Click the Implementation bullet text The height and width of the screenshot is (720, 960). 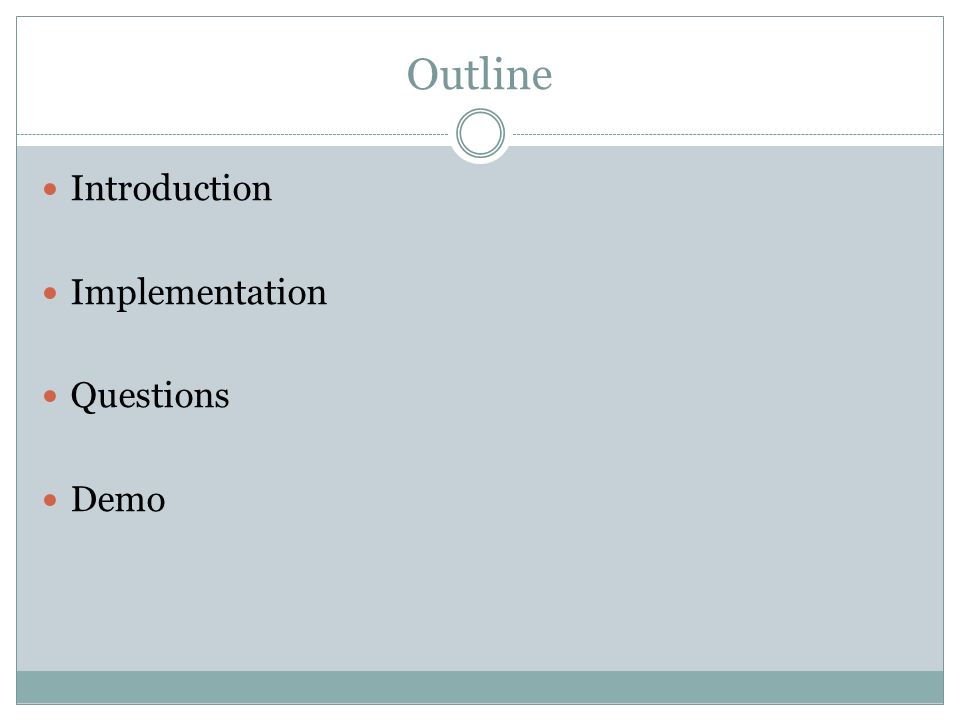[x=199, y=293]
